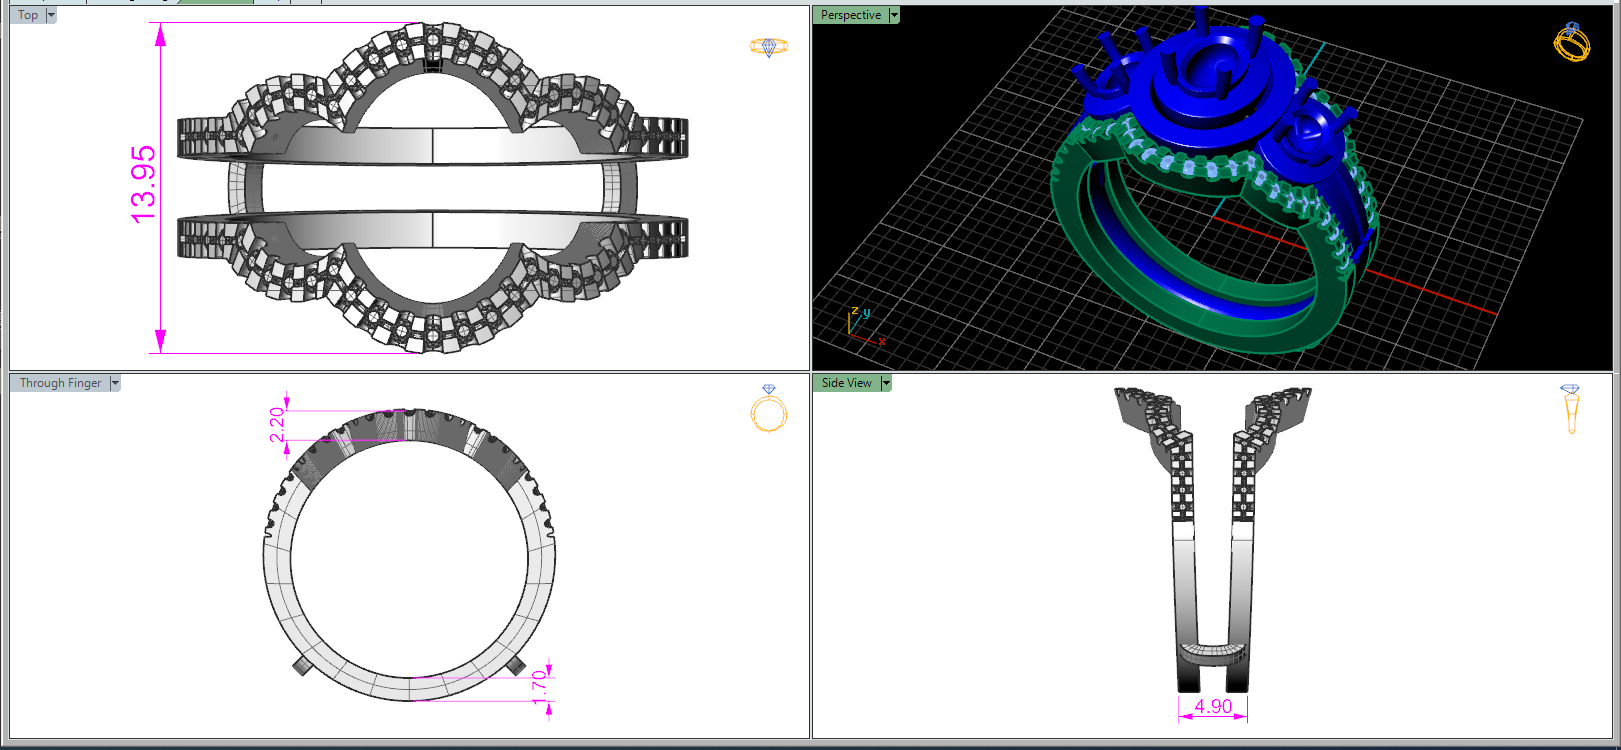Open the Top viewport dropdown arrow

51,15
